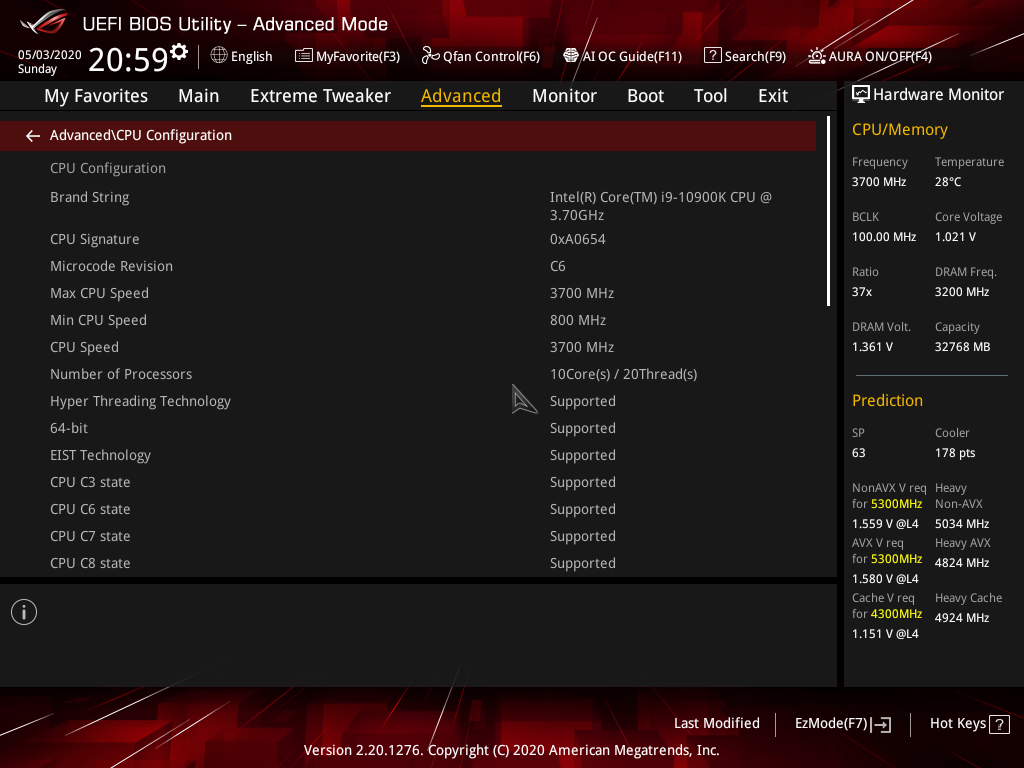Viewport: 1024px width, 768px height.
Task: Click the 32768 MB capacity value
Action: coord(963,347)
